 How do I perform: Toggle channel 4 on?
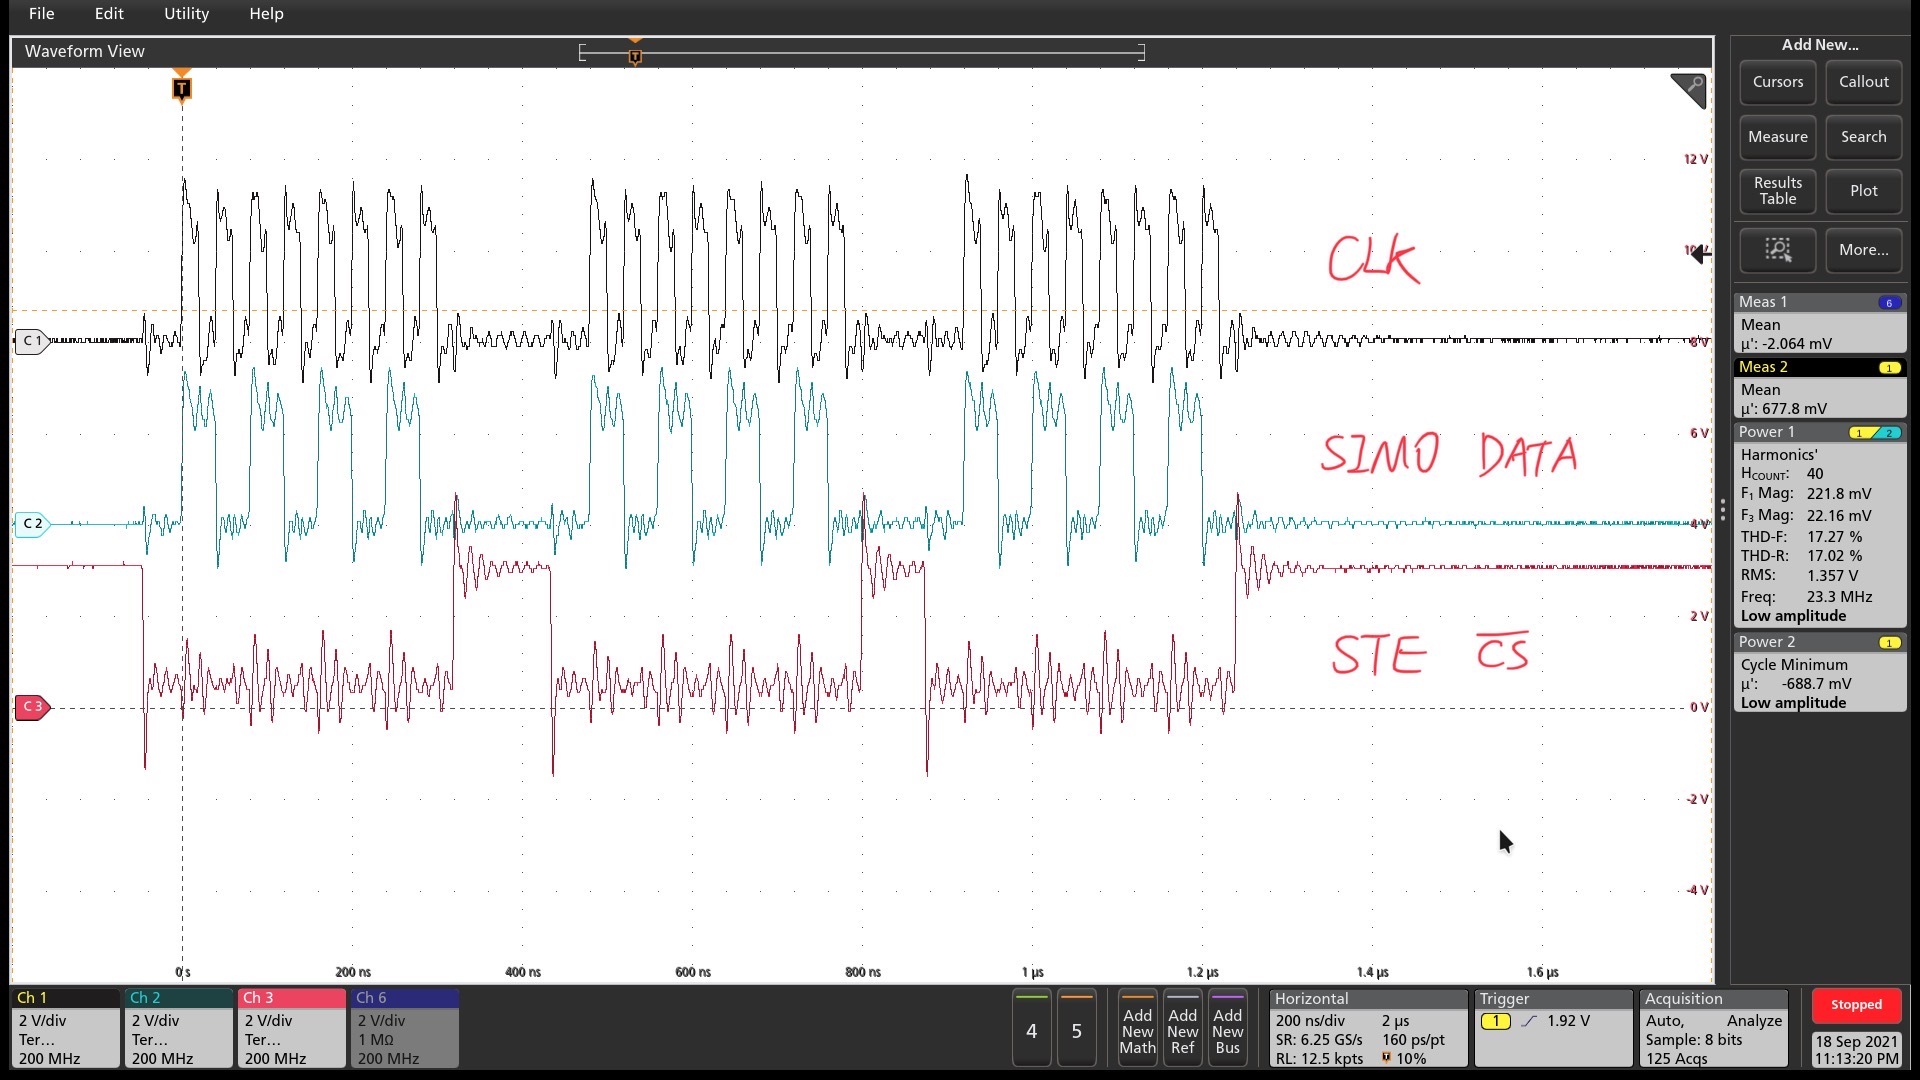[x=1031, y=1030]
